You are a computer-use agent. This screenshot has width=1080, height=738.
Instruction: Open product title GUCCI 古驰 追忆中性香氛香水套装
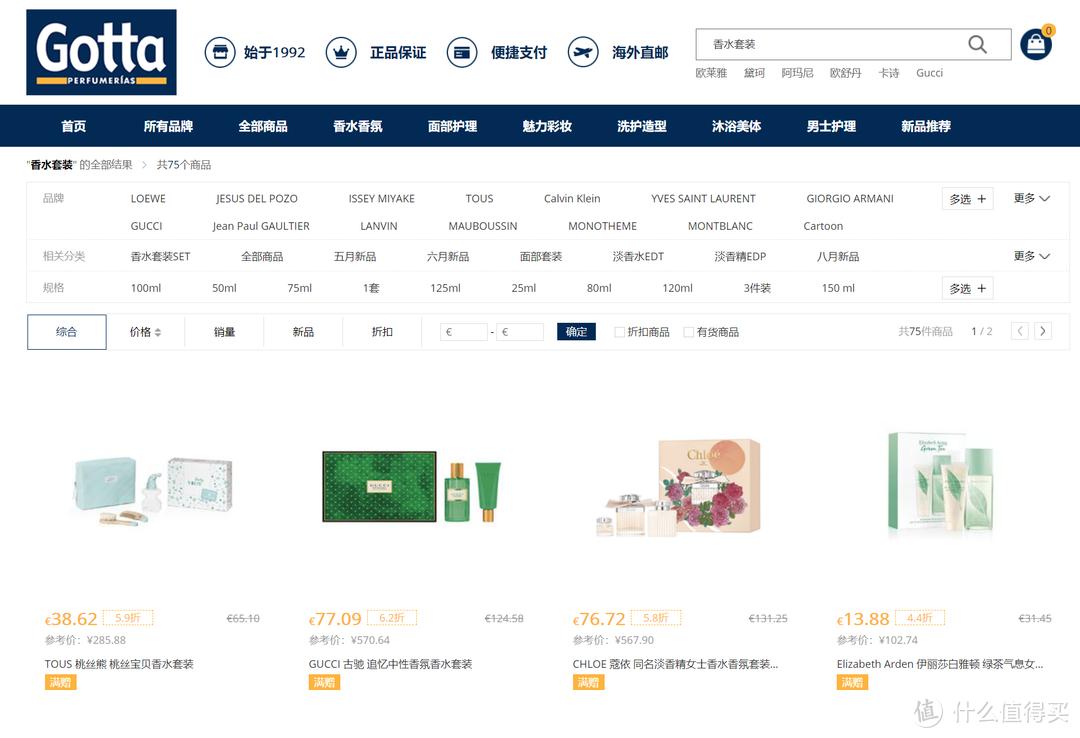391,664
